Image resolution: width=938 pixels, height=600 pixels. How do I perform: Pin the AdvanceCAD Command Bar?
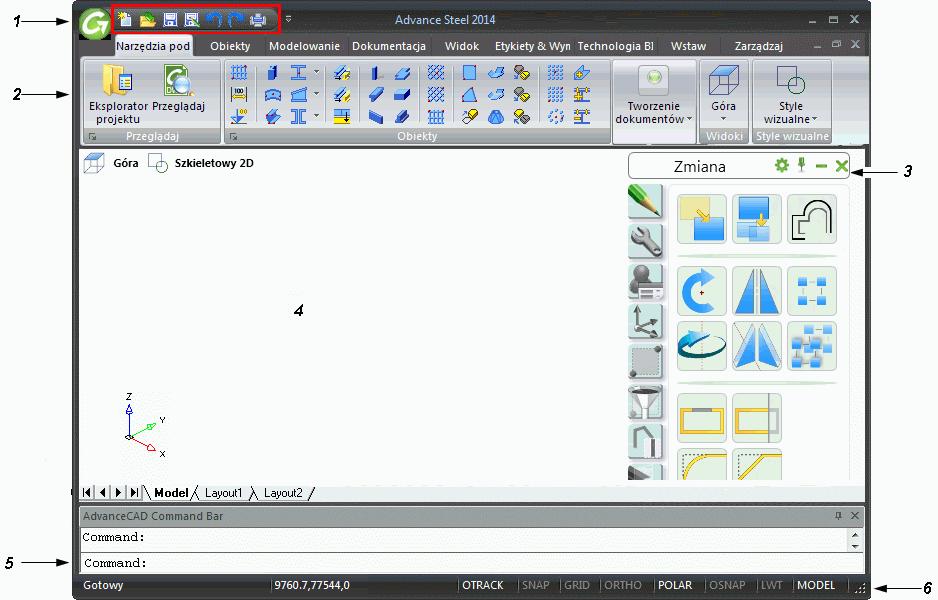(x=838, y=516)
